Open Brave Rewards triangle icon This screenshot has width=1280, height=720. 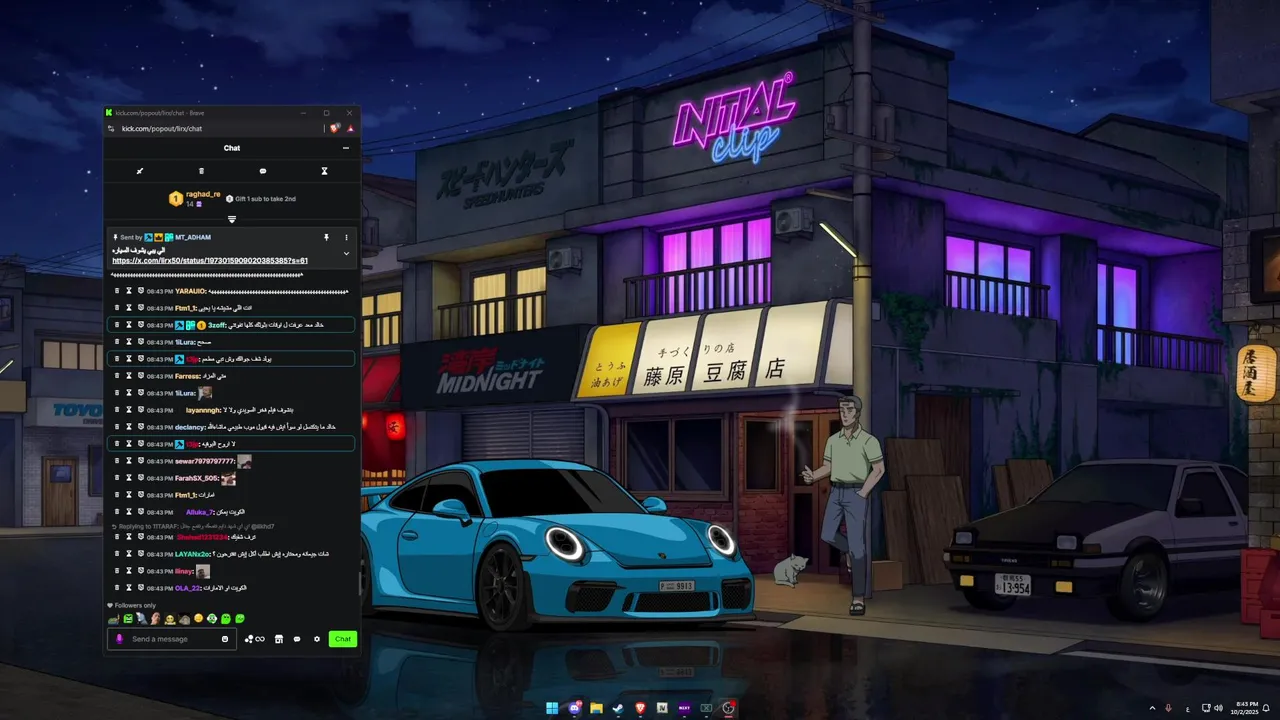pos(350,128)
